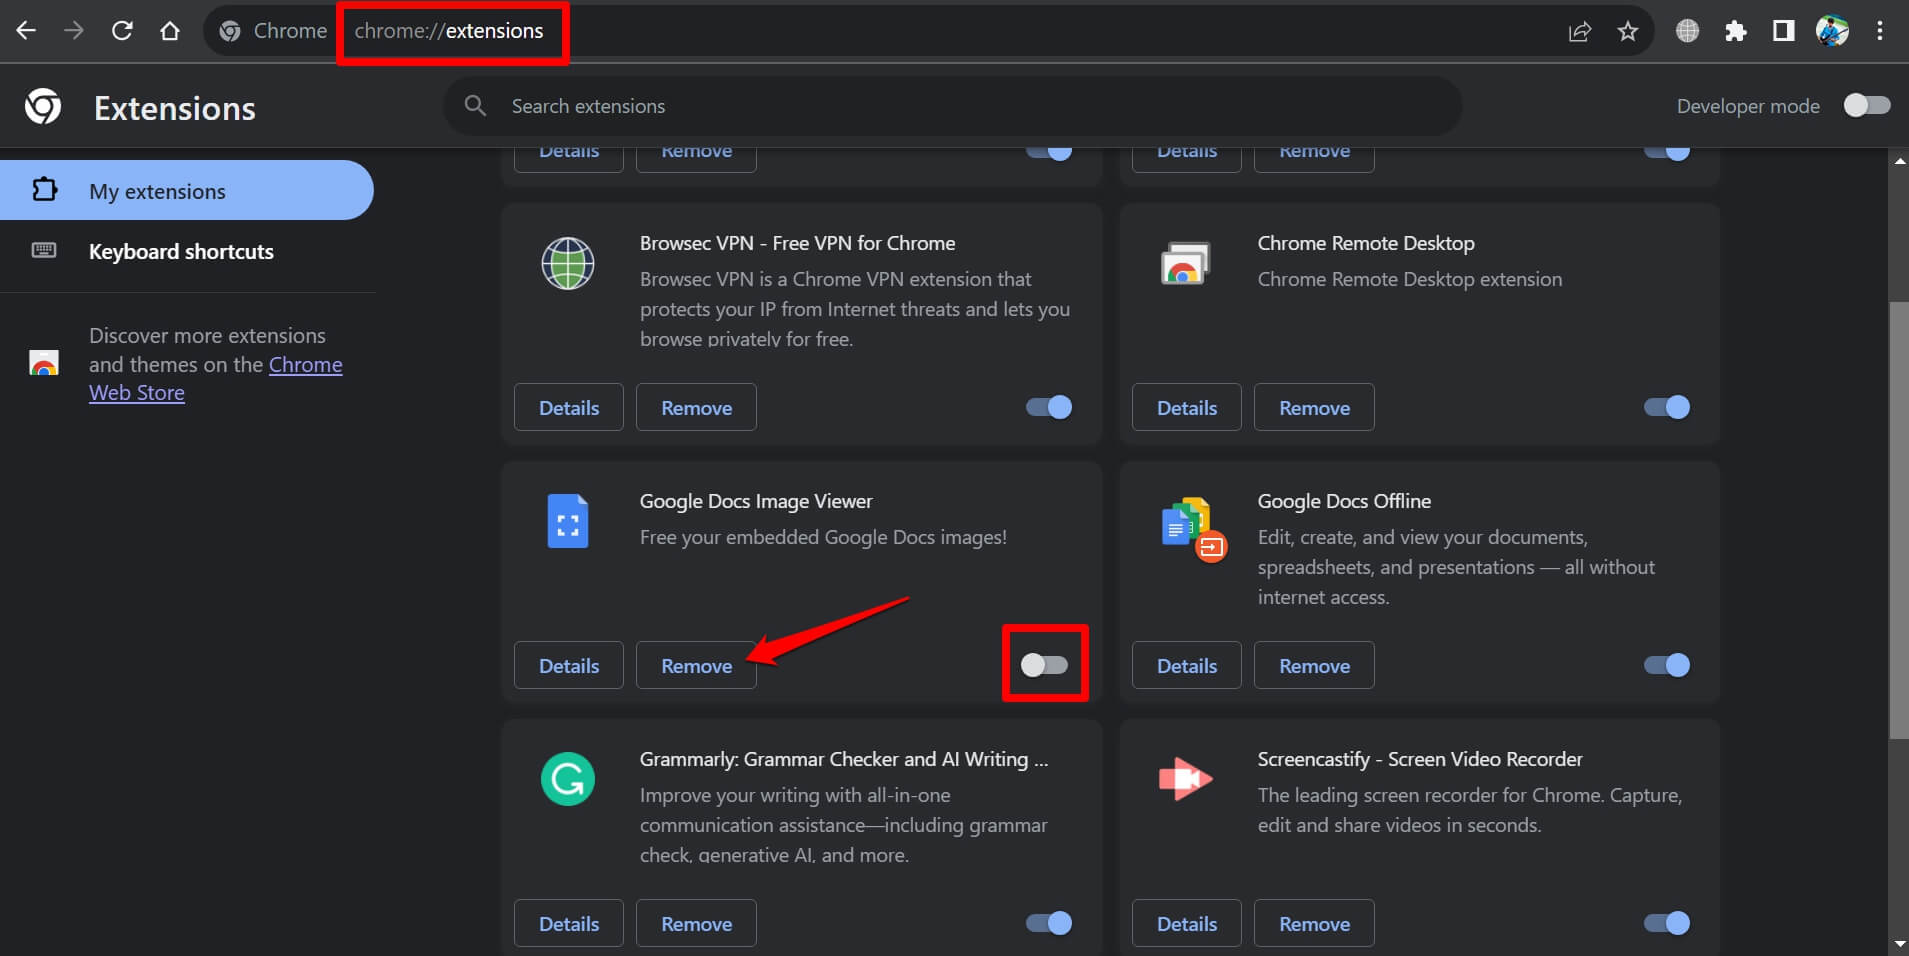Toggle Developer mode on
This screenshot has width=1909, height=956.
coord(1866,105)
